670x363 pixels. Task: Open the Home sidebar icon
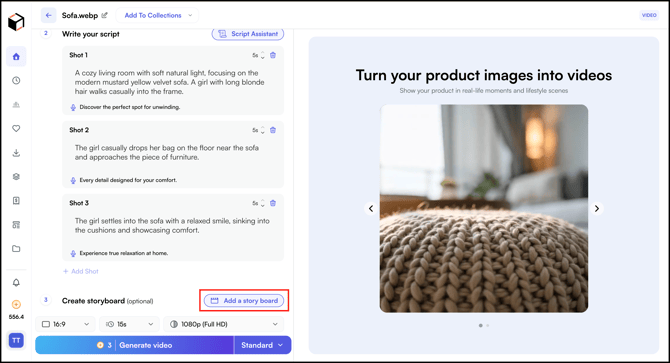[x=16, y=57]
